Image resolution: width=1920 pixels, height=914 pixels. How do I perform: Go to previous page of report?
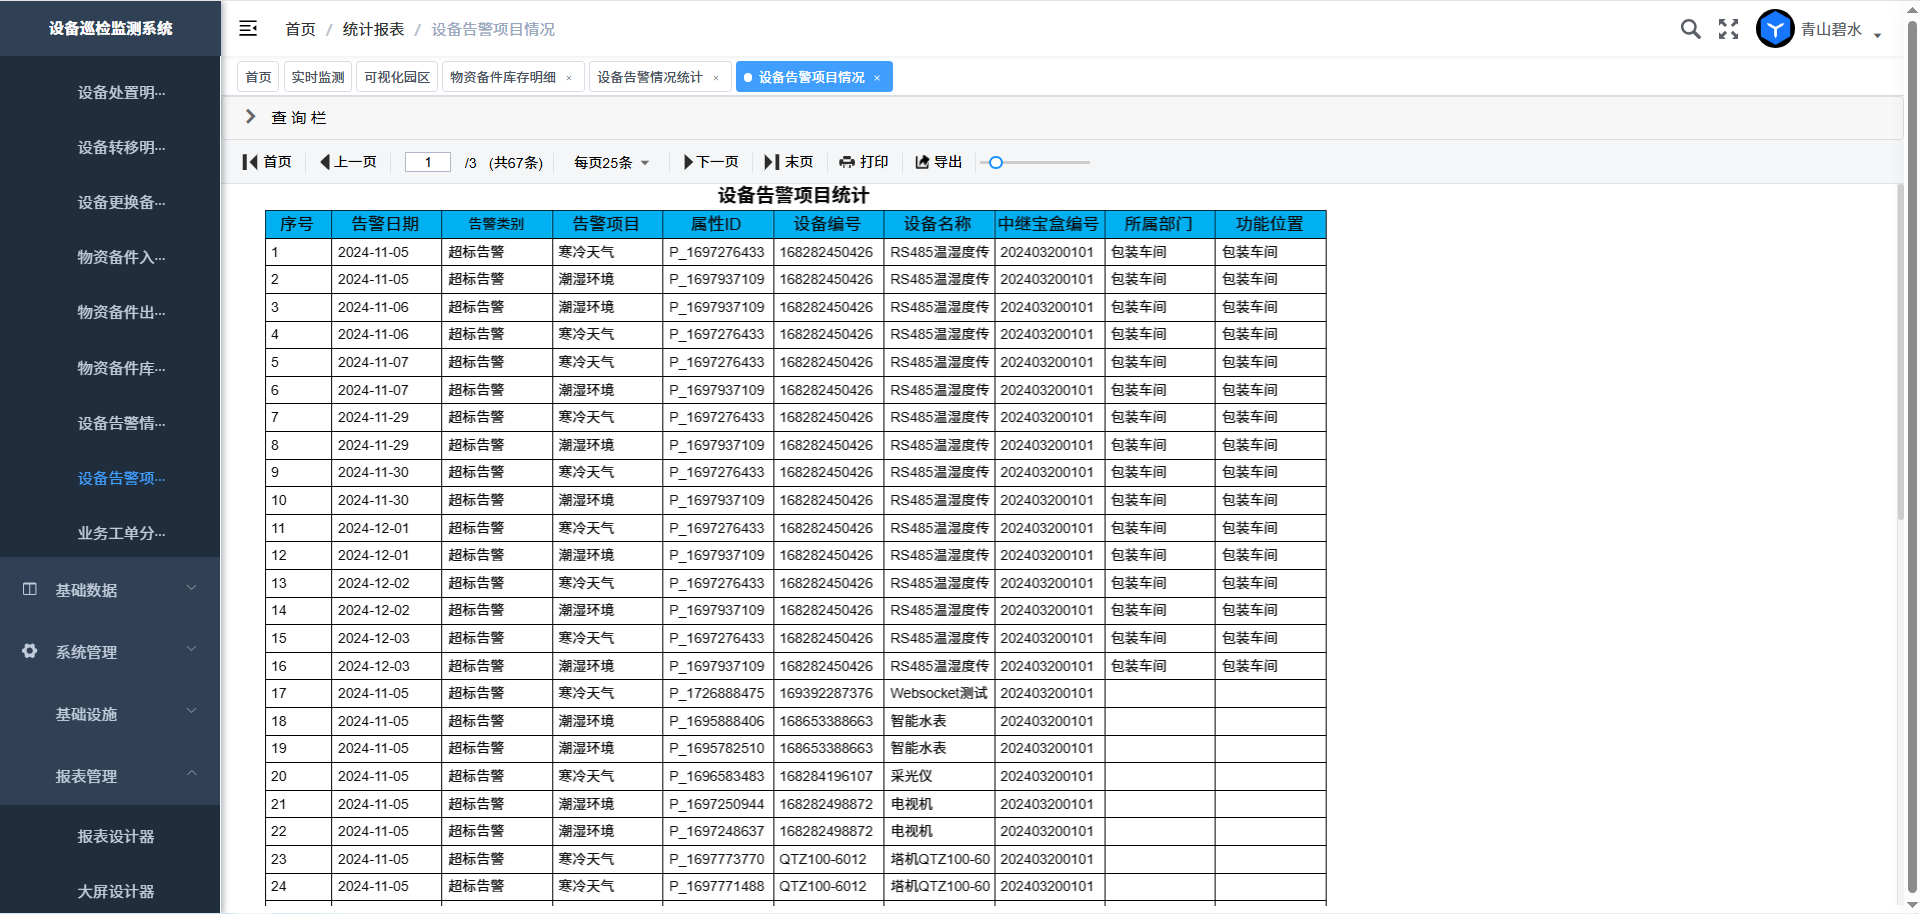tap(348, 162)
